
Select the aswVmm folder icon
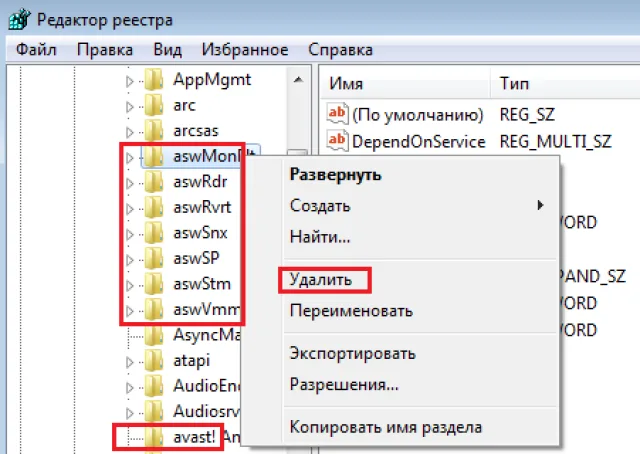[154, 310]
